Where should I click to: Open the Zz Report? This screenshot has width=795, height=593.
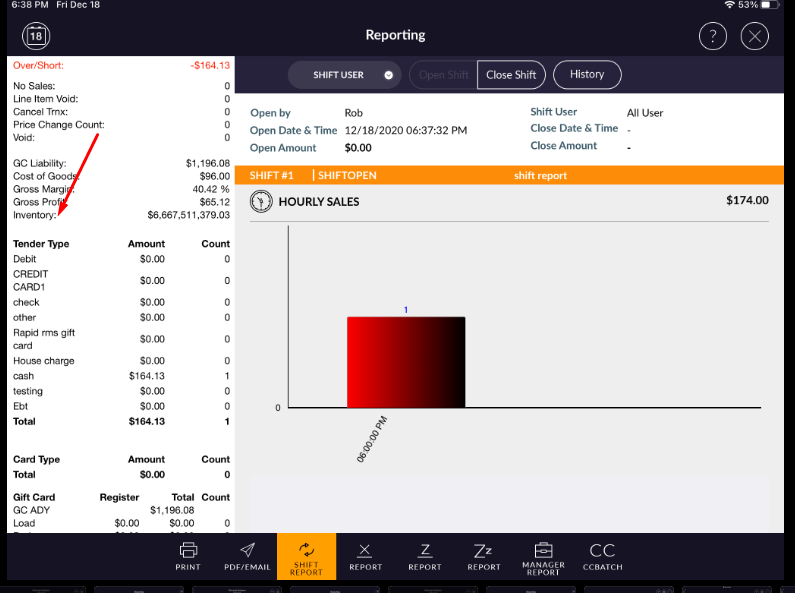click(x=484, y=556)
